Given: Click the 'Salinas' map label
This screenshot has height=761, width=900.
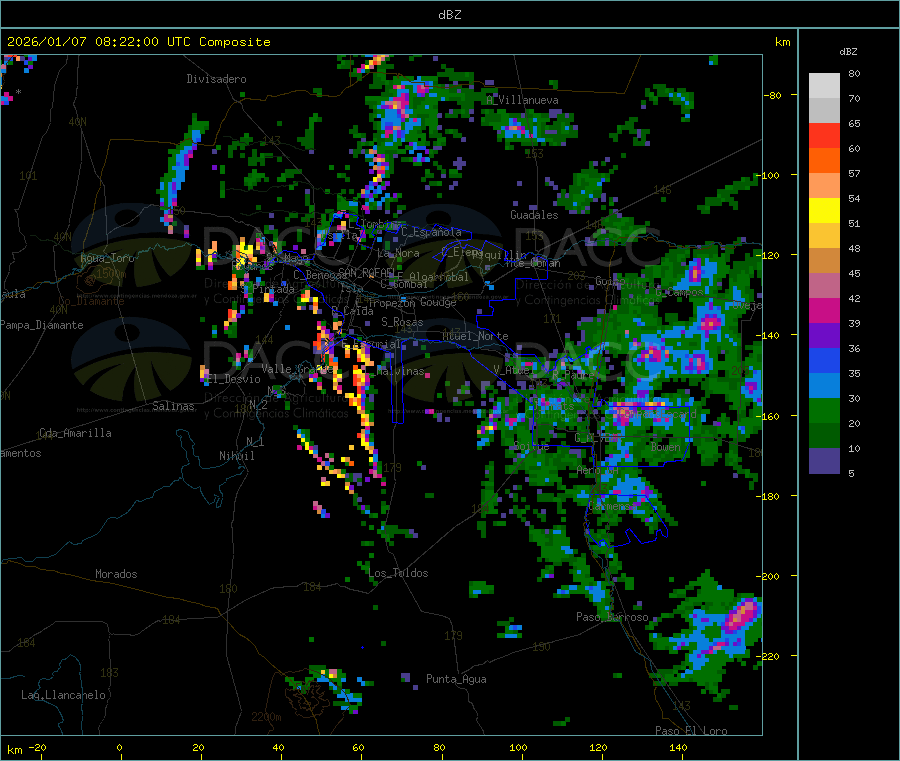Looking at the screenshot, I should click(x=173, y=406).
